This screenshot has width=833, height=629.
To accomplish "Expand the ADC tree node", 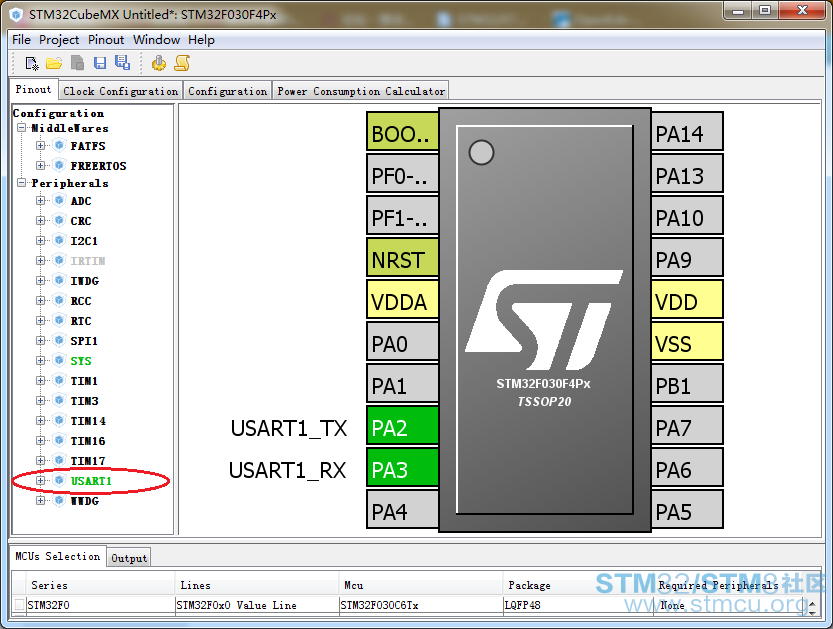I will pos(40,200).
